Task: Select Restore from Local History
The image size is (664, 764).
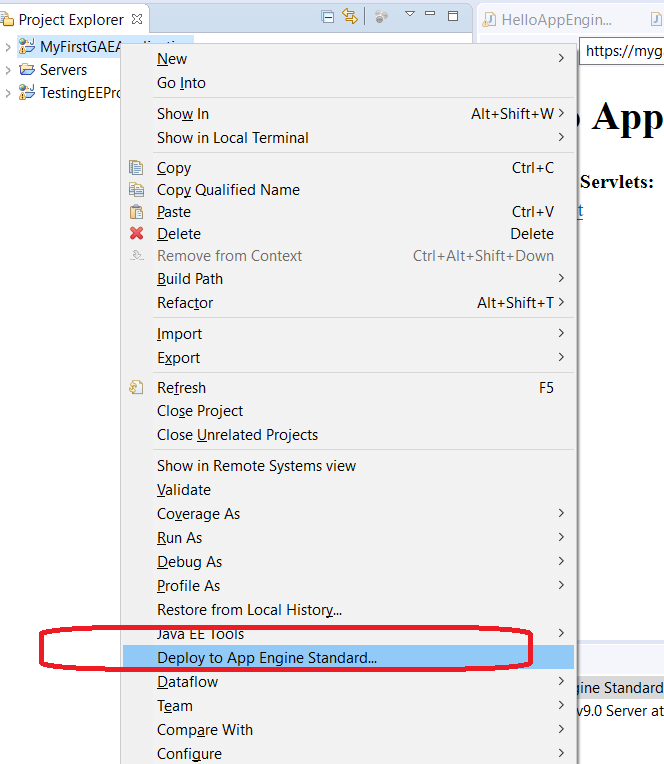Action: tap(249, 610)
